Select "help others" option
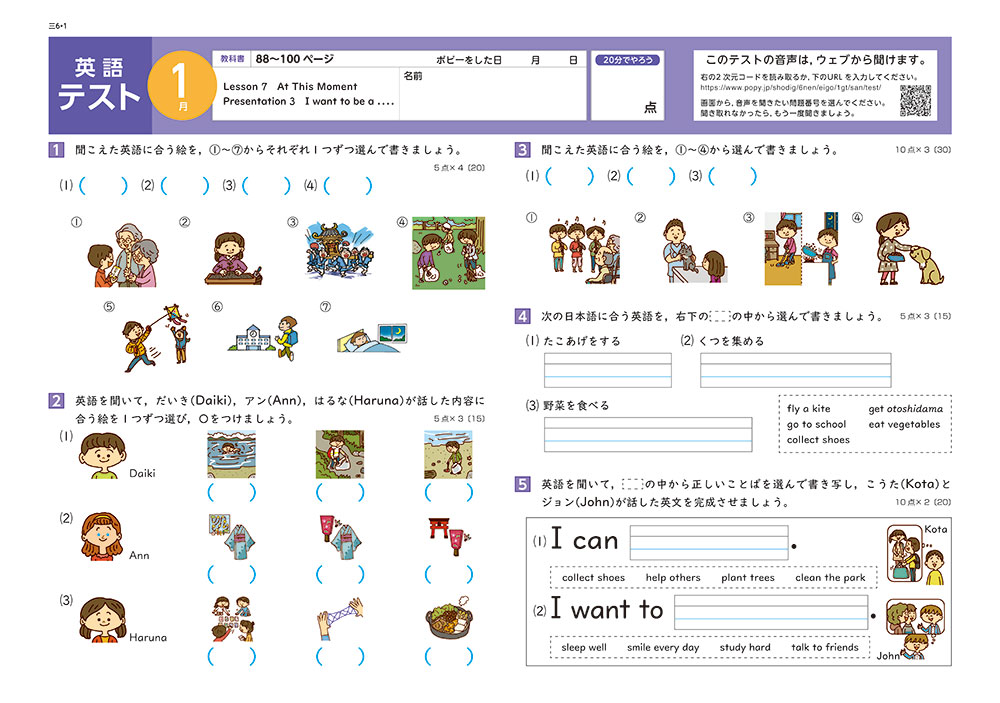 pyautogui.click(x=673, y=577)
